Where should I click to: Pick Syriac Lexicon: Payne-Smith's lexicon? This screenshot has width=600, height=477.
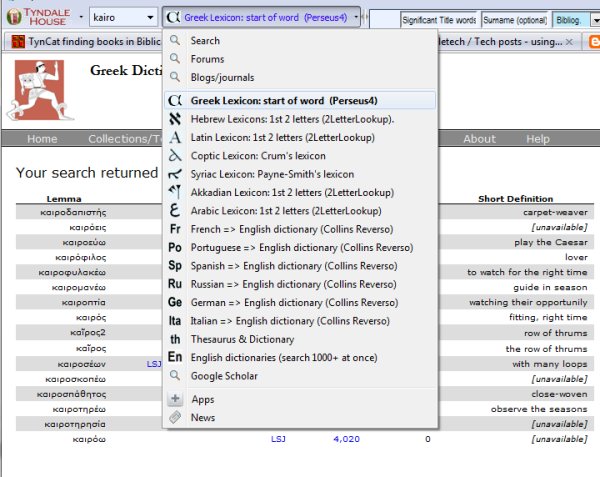click(x=300, y=174)
